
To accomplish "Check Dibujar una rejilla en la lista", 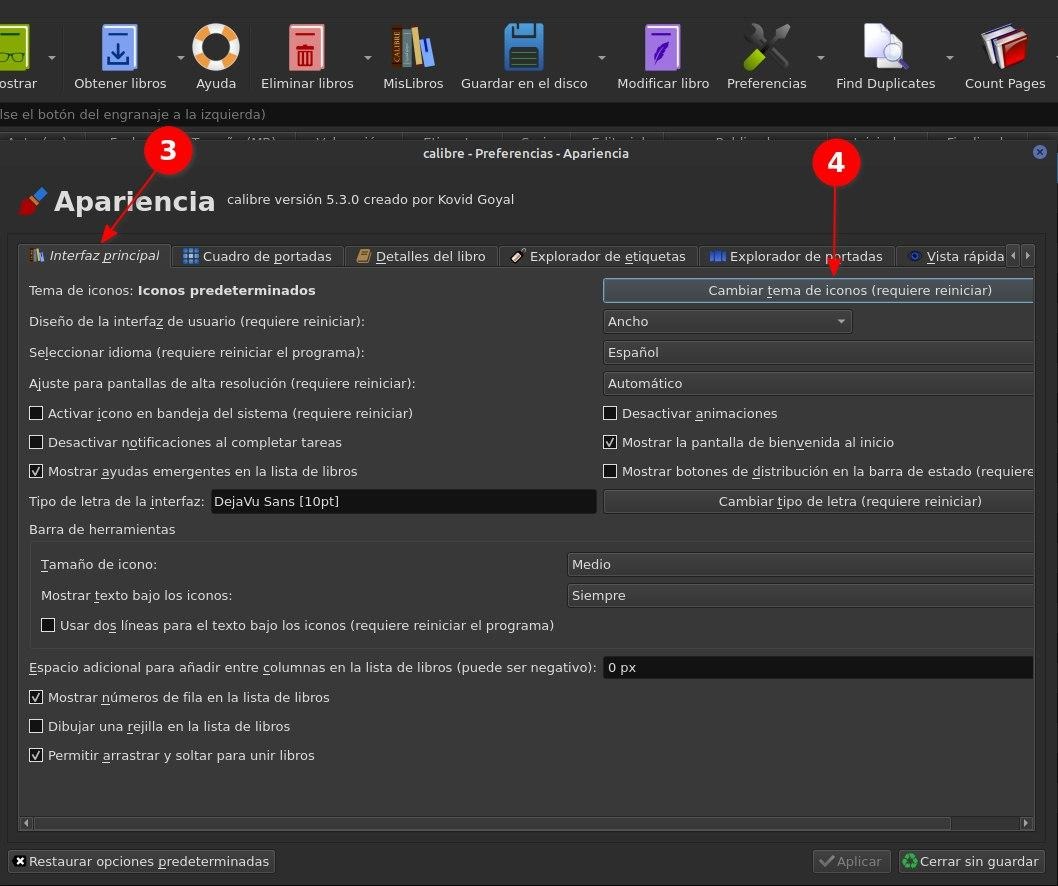I will (36, 726).
